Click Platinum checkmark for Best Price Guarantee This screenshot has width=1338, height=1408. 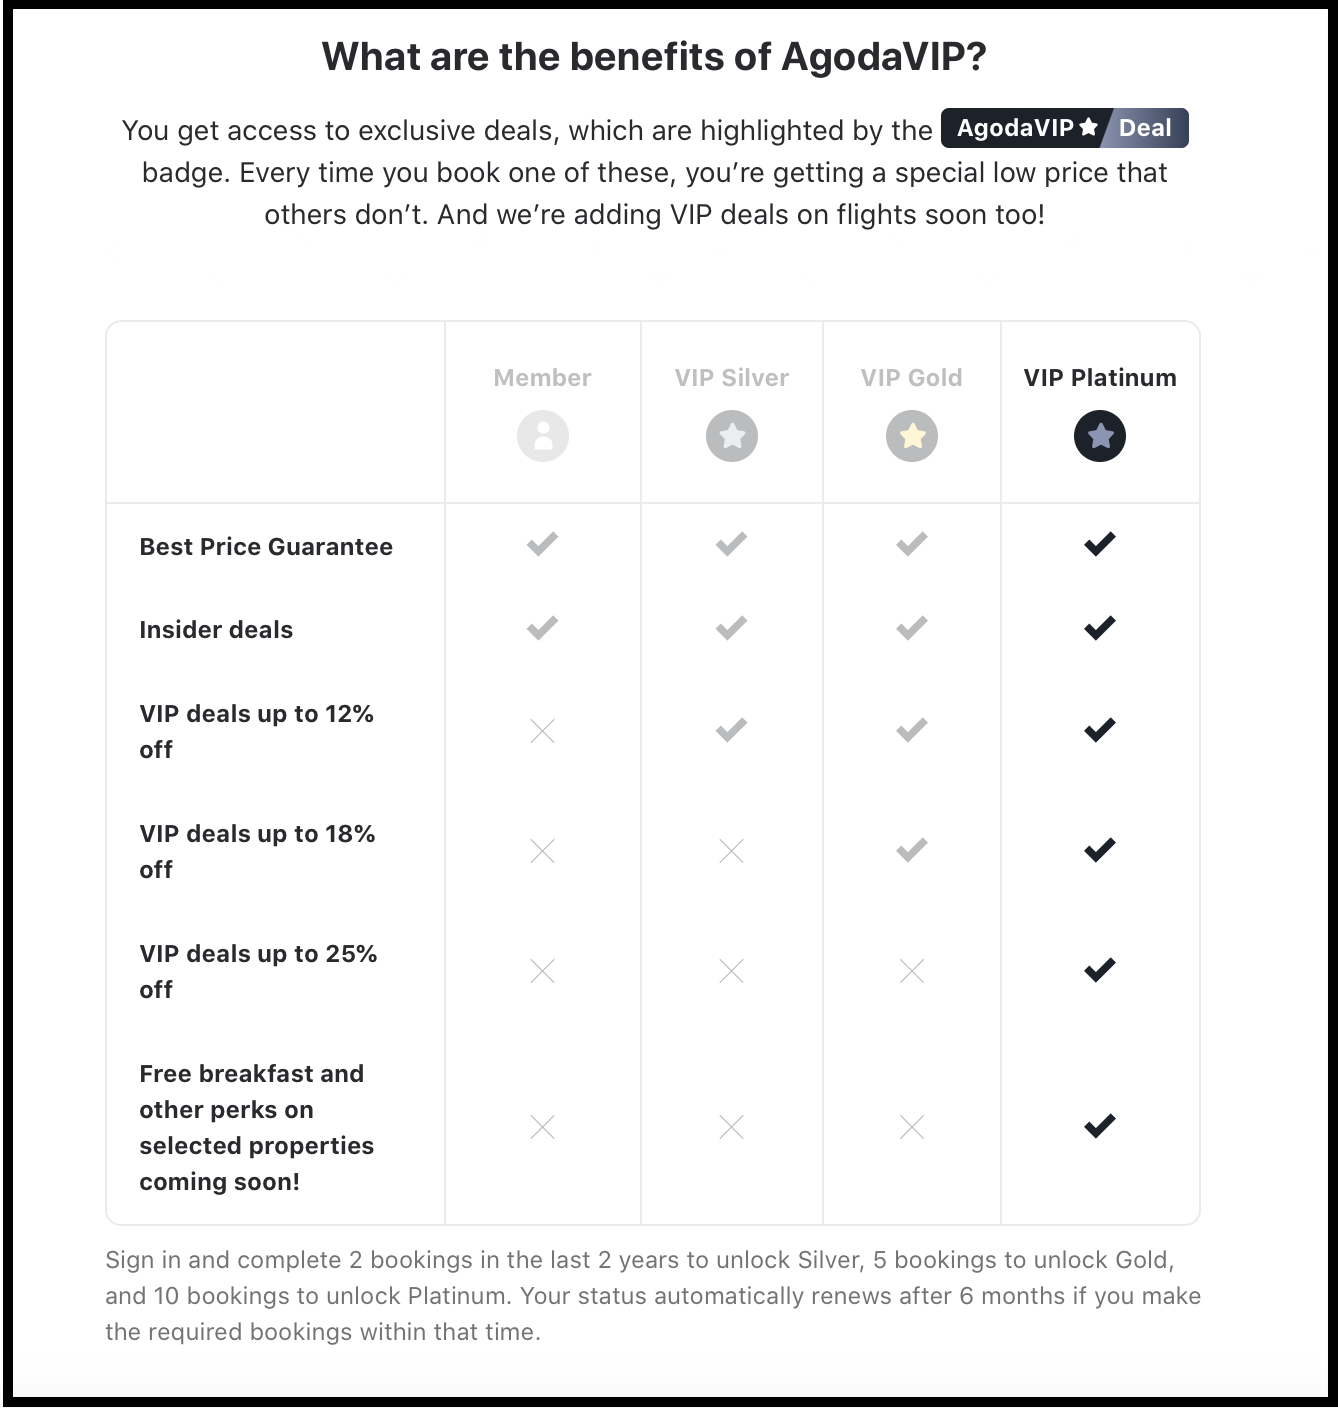(1100, 545)
